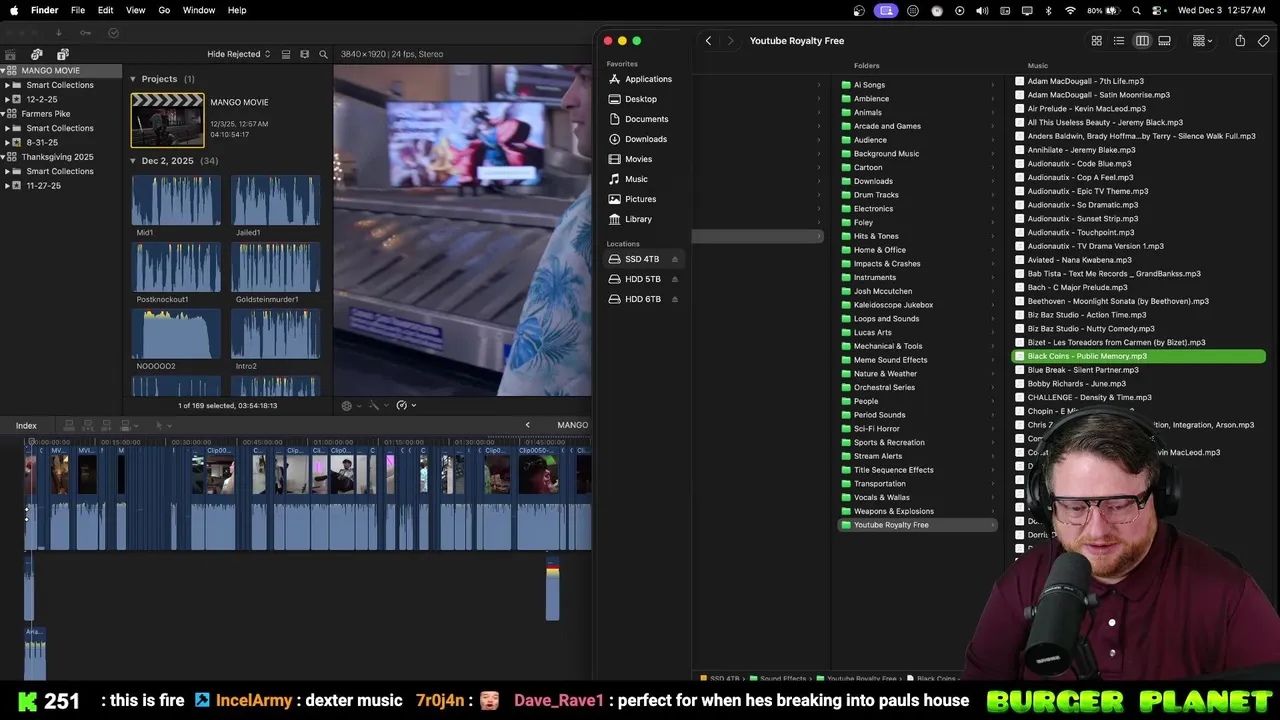Screen dimensions: 1280x720
Task: Click the overwrite clip edit icon
Action: 128,426
